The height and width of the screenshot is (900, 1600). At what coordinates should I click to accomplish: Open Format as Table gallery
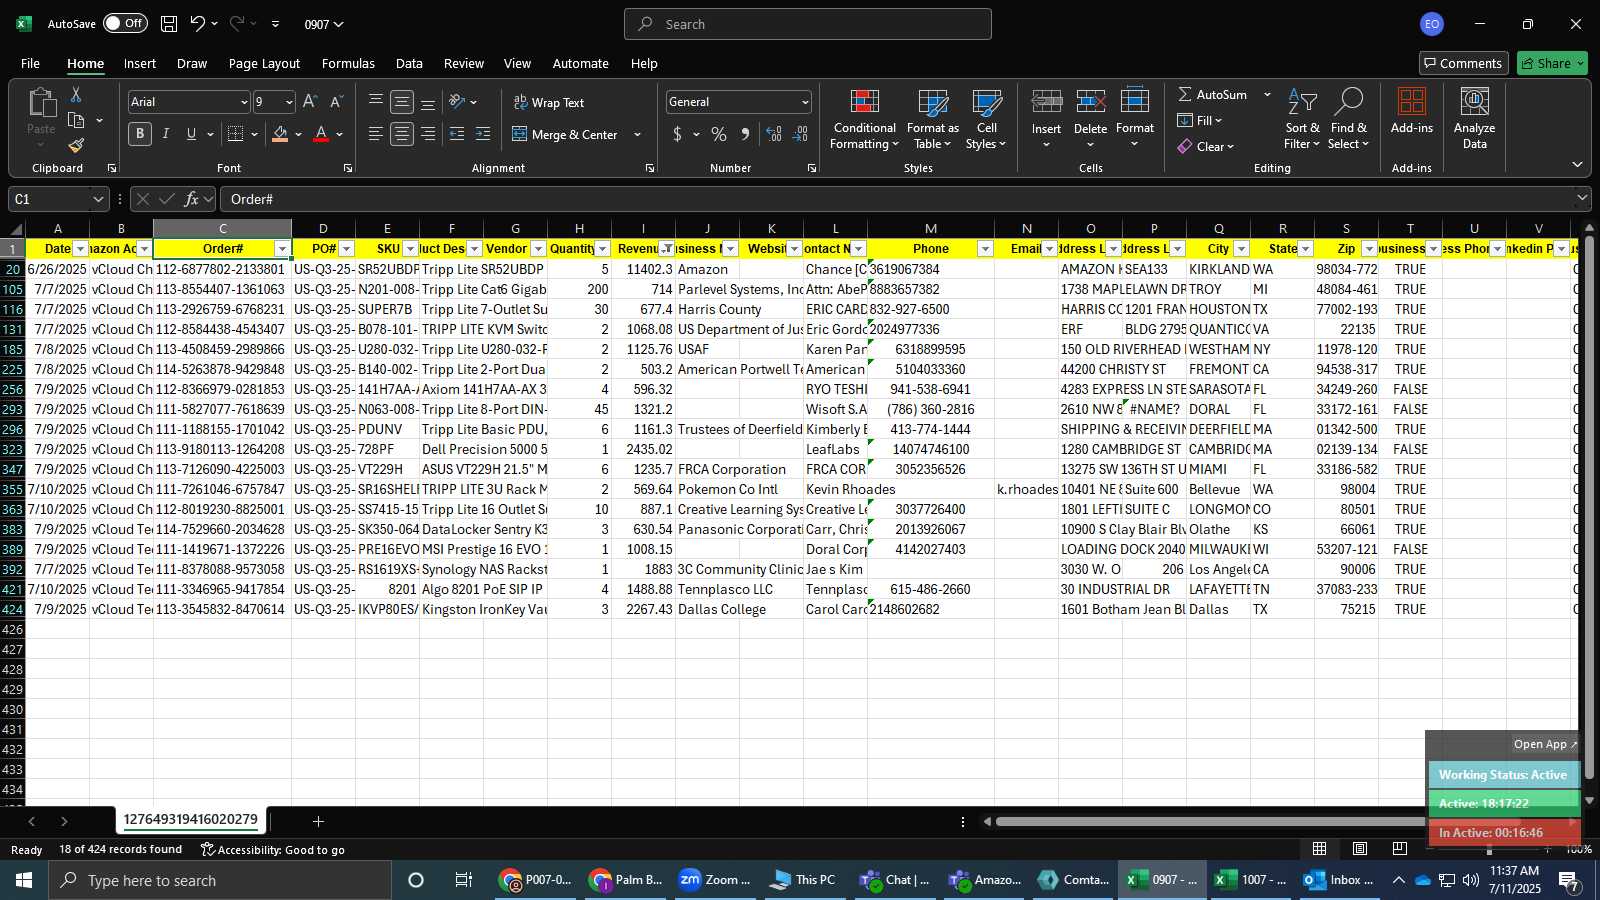tap(932, 119)
